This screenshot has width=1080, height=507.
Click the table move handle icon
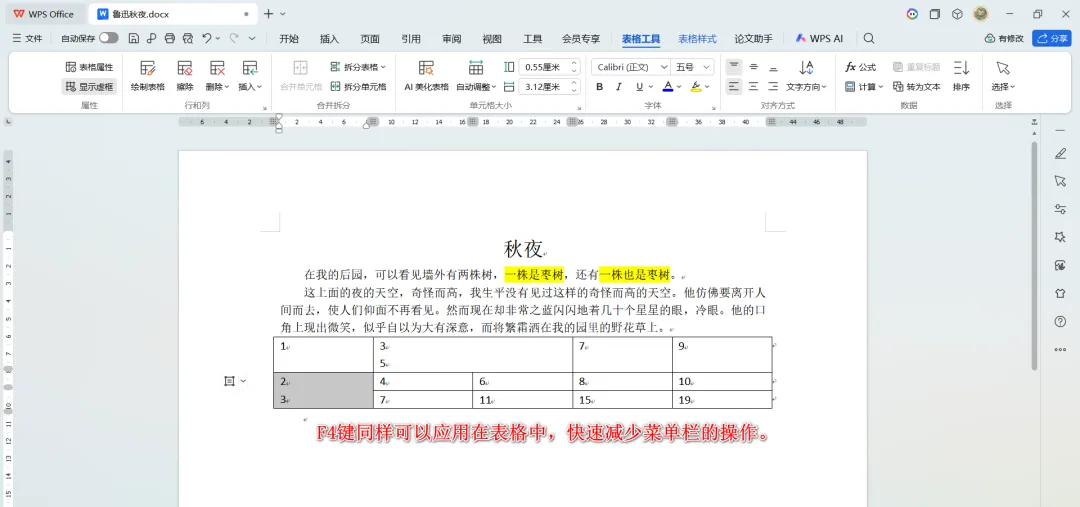click(229, 381)
